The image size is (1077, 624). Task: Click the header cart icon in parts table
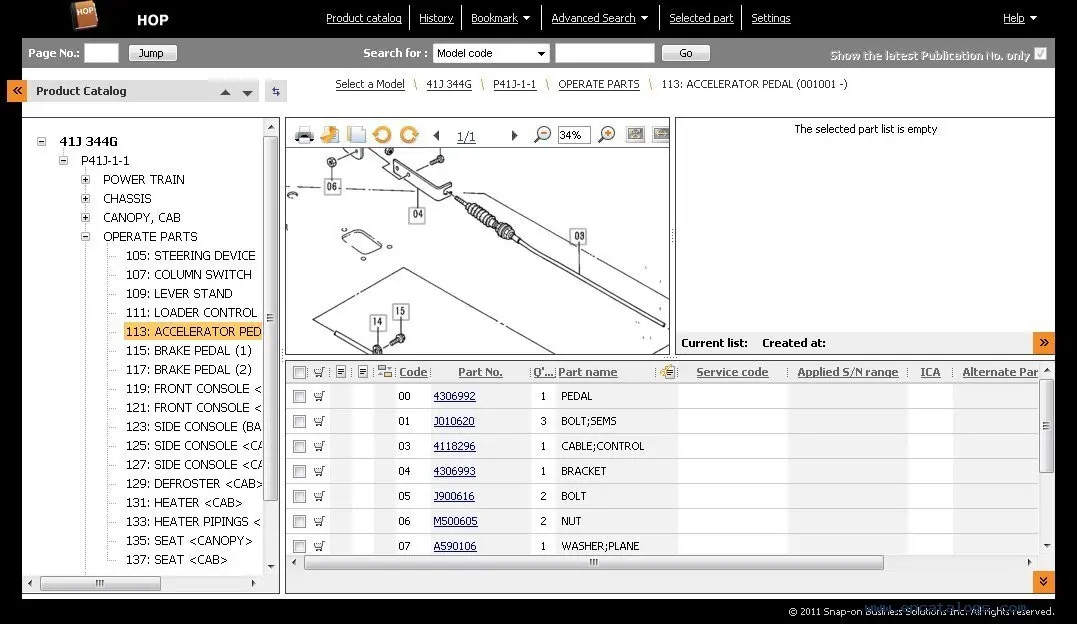click(x=319, y=372)
